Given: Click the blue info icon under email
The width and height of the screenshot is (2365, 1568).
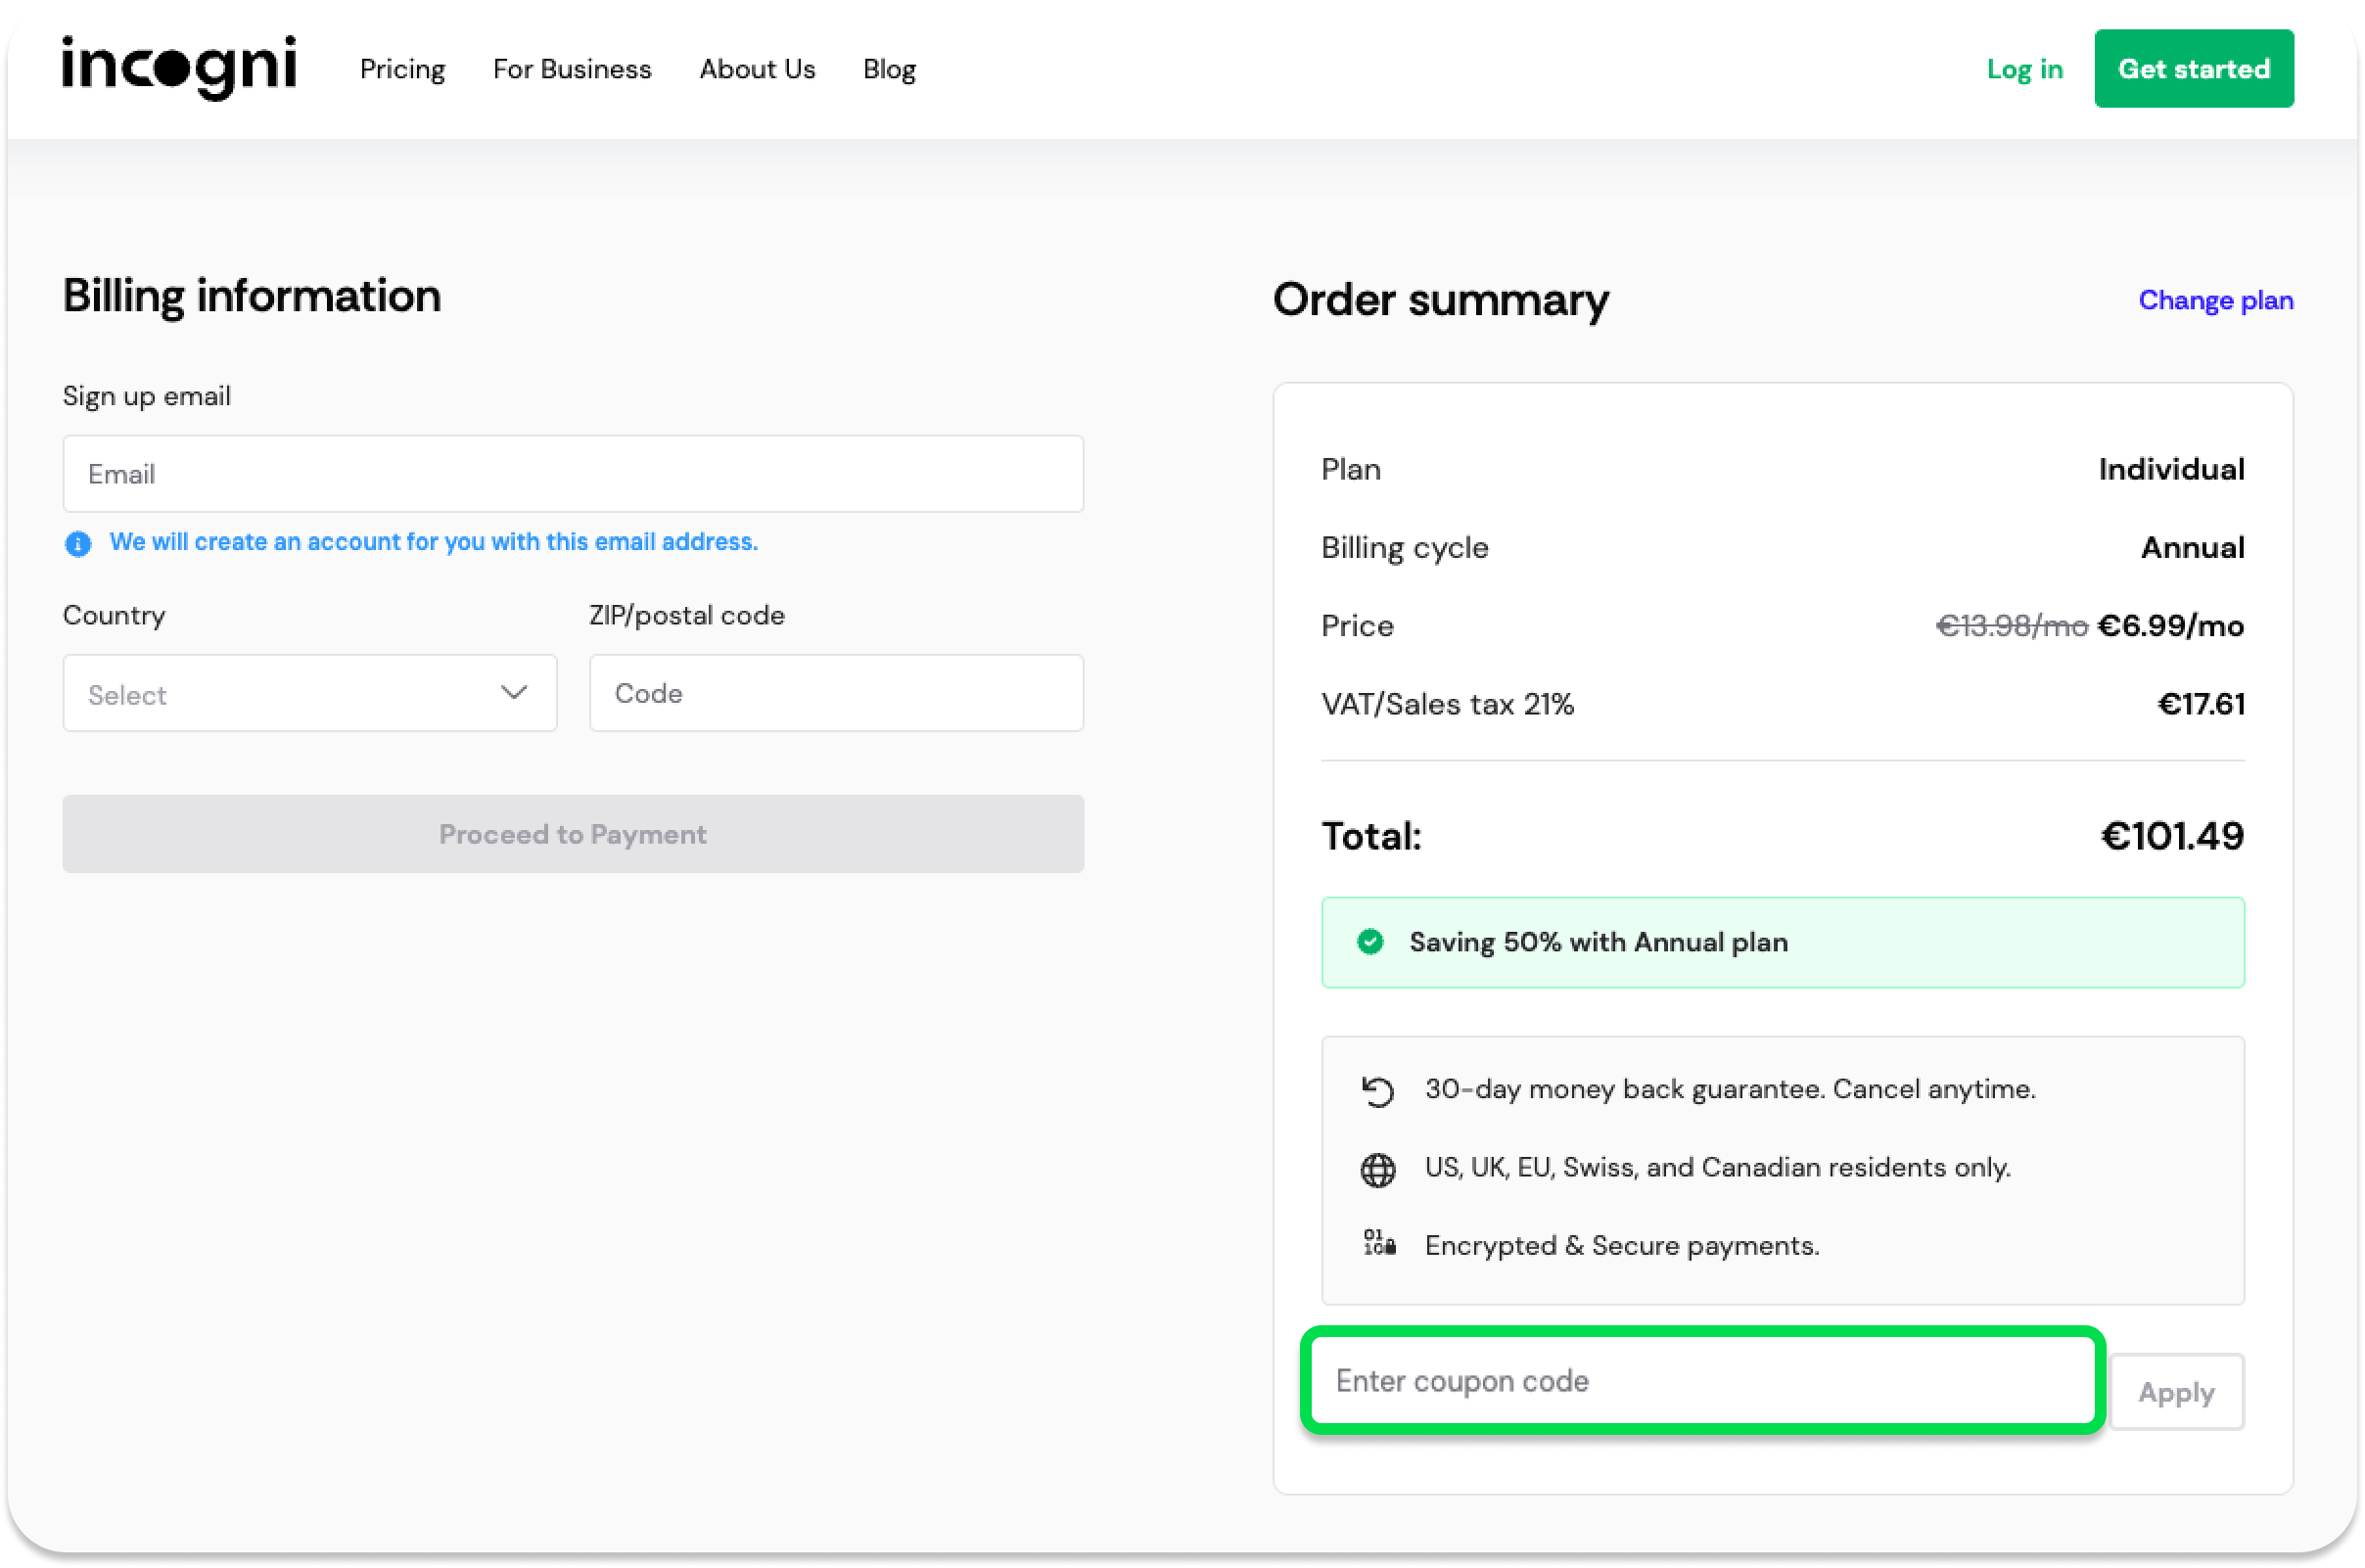Looking at the screenshot, I should click(78, 543).
